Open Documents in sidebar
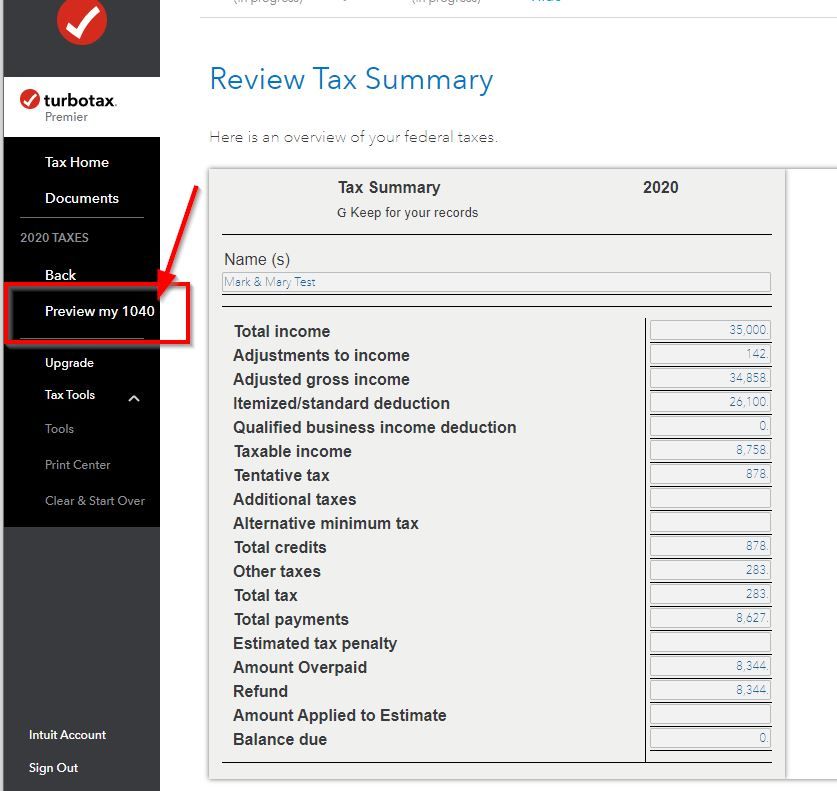 click(82, 198)
